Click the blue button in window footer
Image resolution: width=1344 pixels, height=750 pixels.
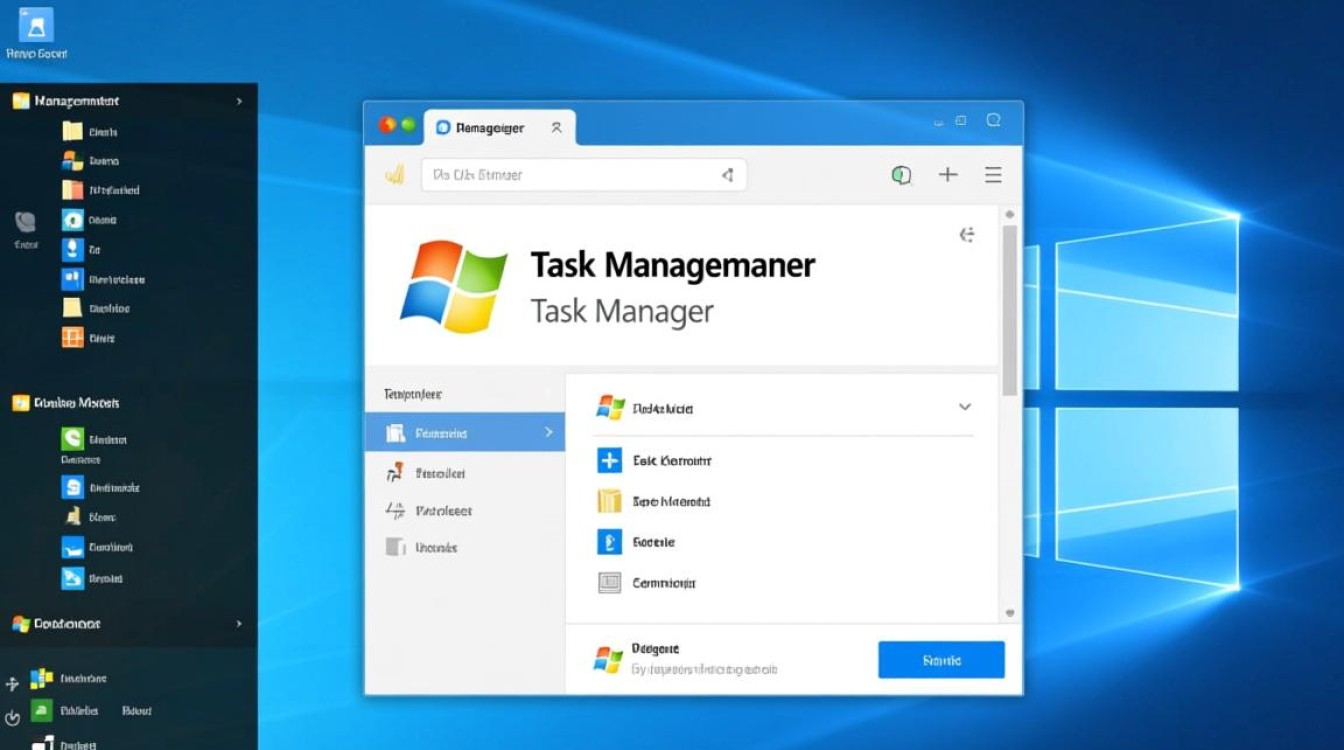tap(941, 660)
